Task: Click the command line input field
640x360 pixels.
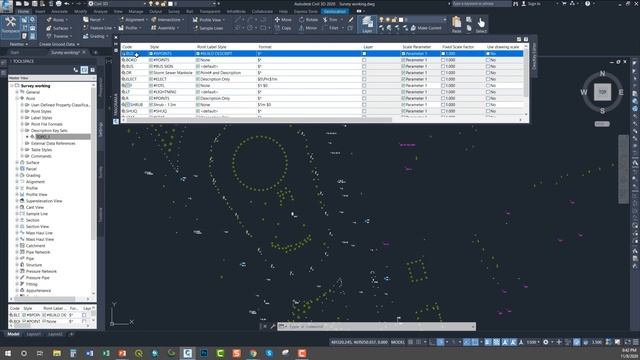Action: (376, 327)
